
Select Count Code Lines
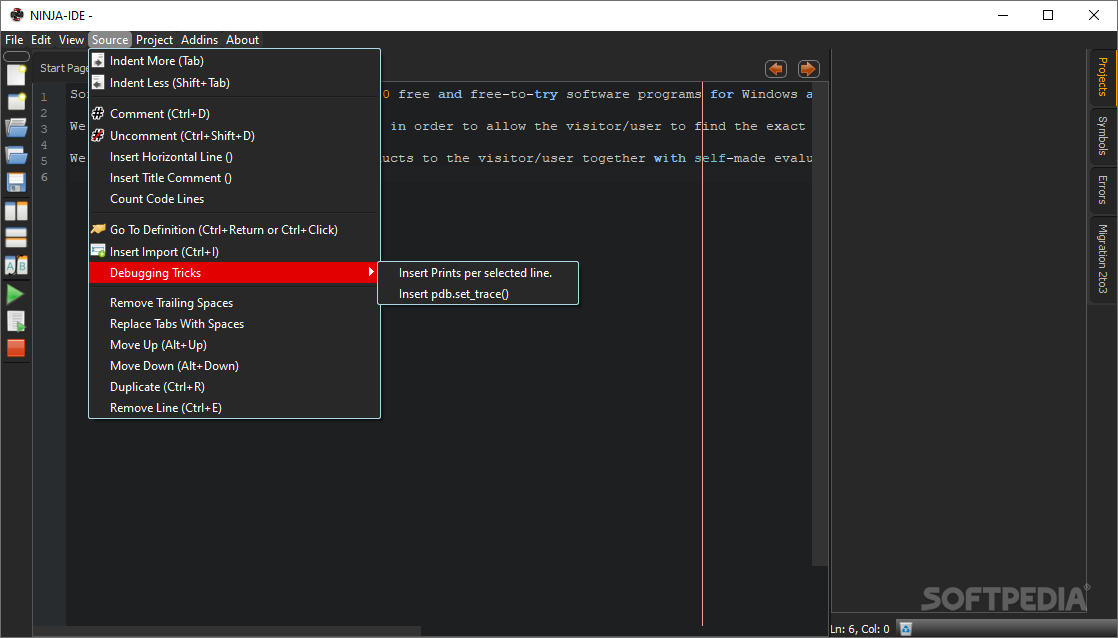tap(234, 199)
